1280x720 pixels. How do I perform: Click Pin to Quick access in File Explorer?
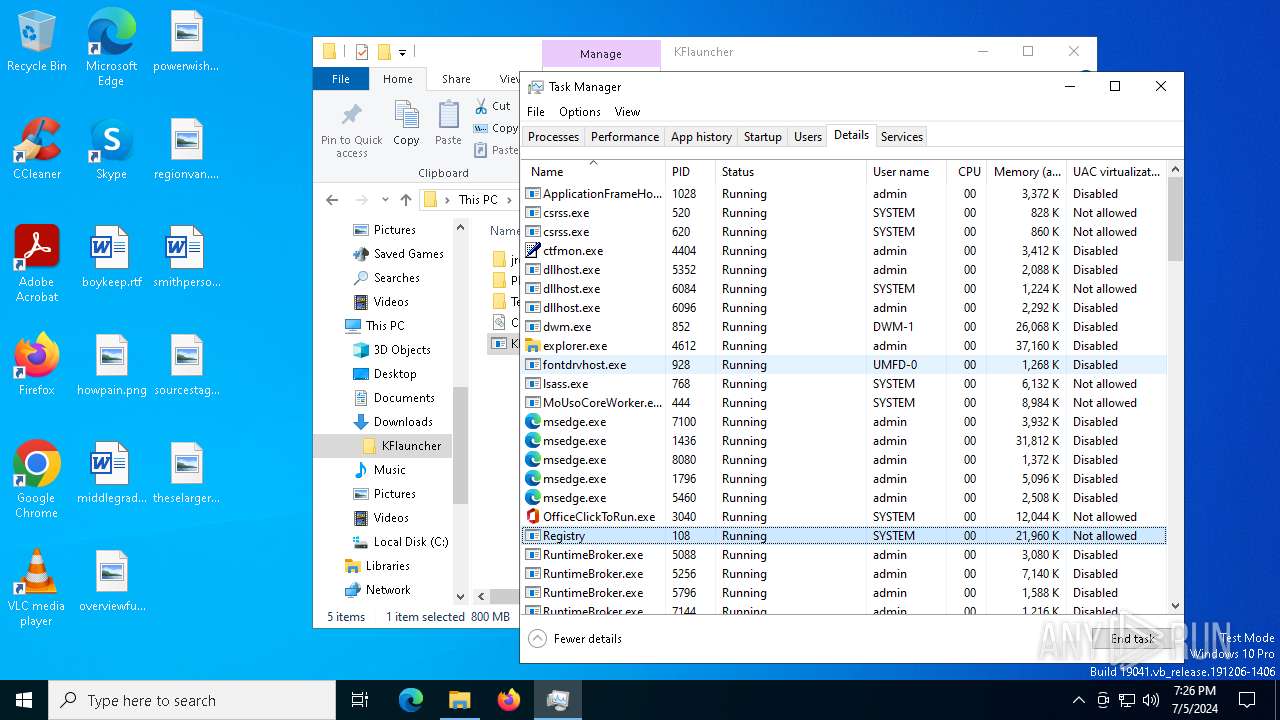[352, 130]
